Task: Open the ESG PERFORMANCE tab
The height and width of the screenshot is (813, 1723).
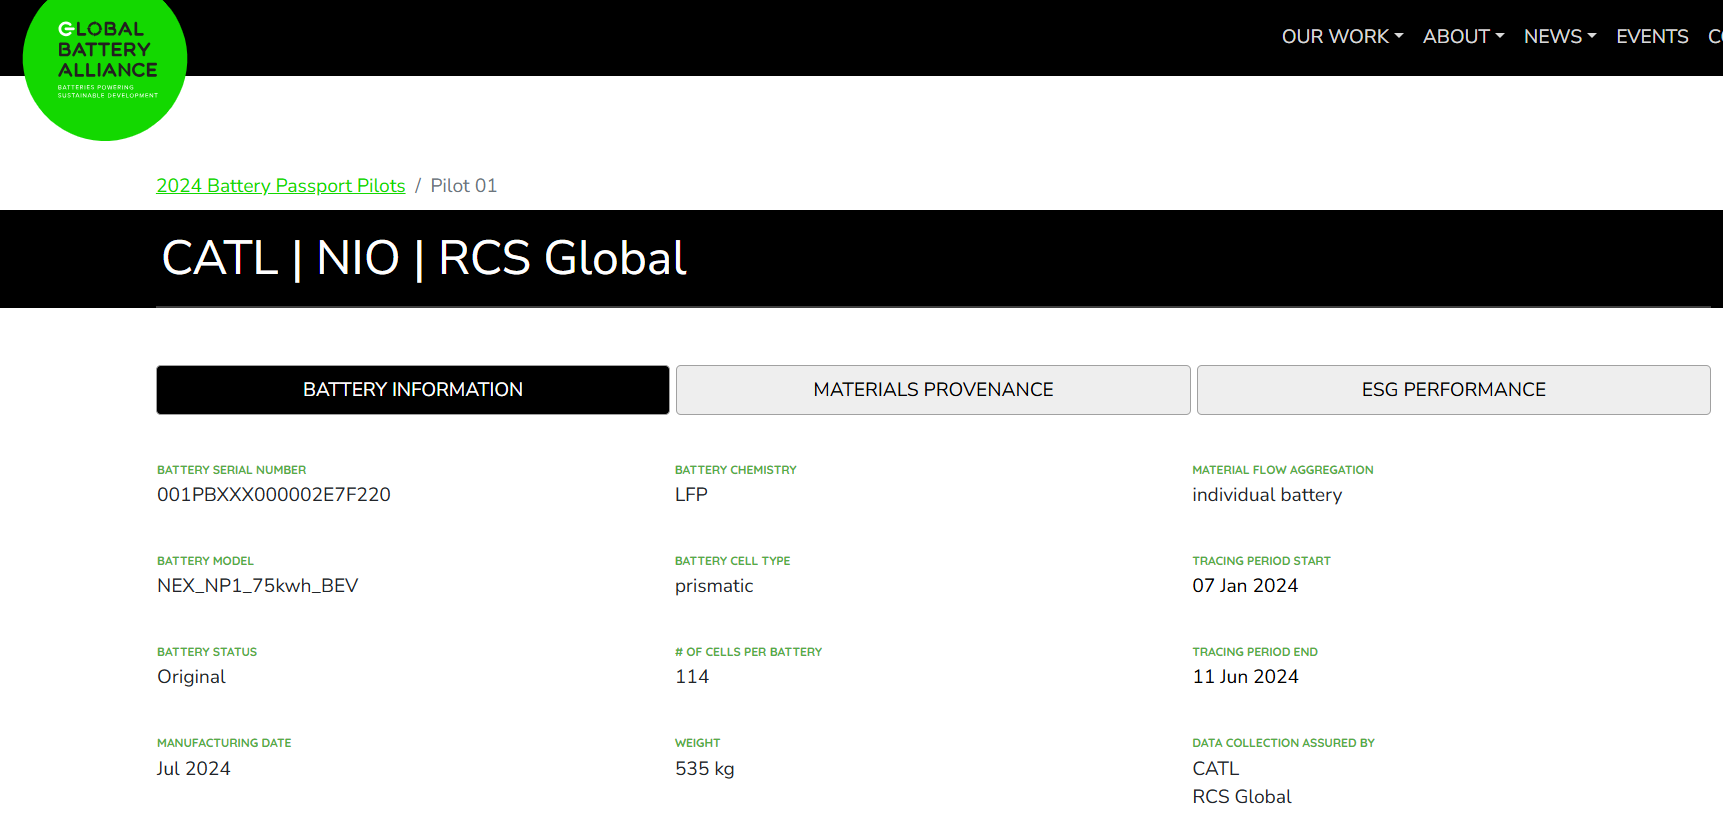Action: click(1453, 390)
